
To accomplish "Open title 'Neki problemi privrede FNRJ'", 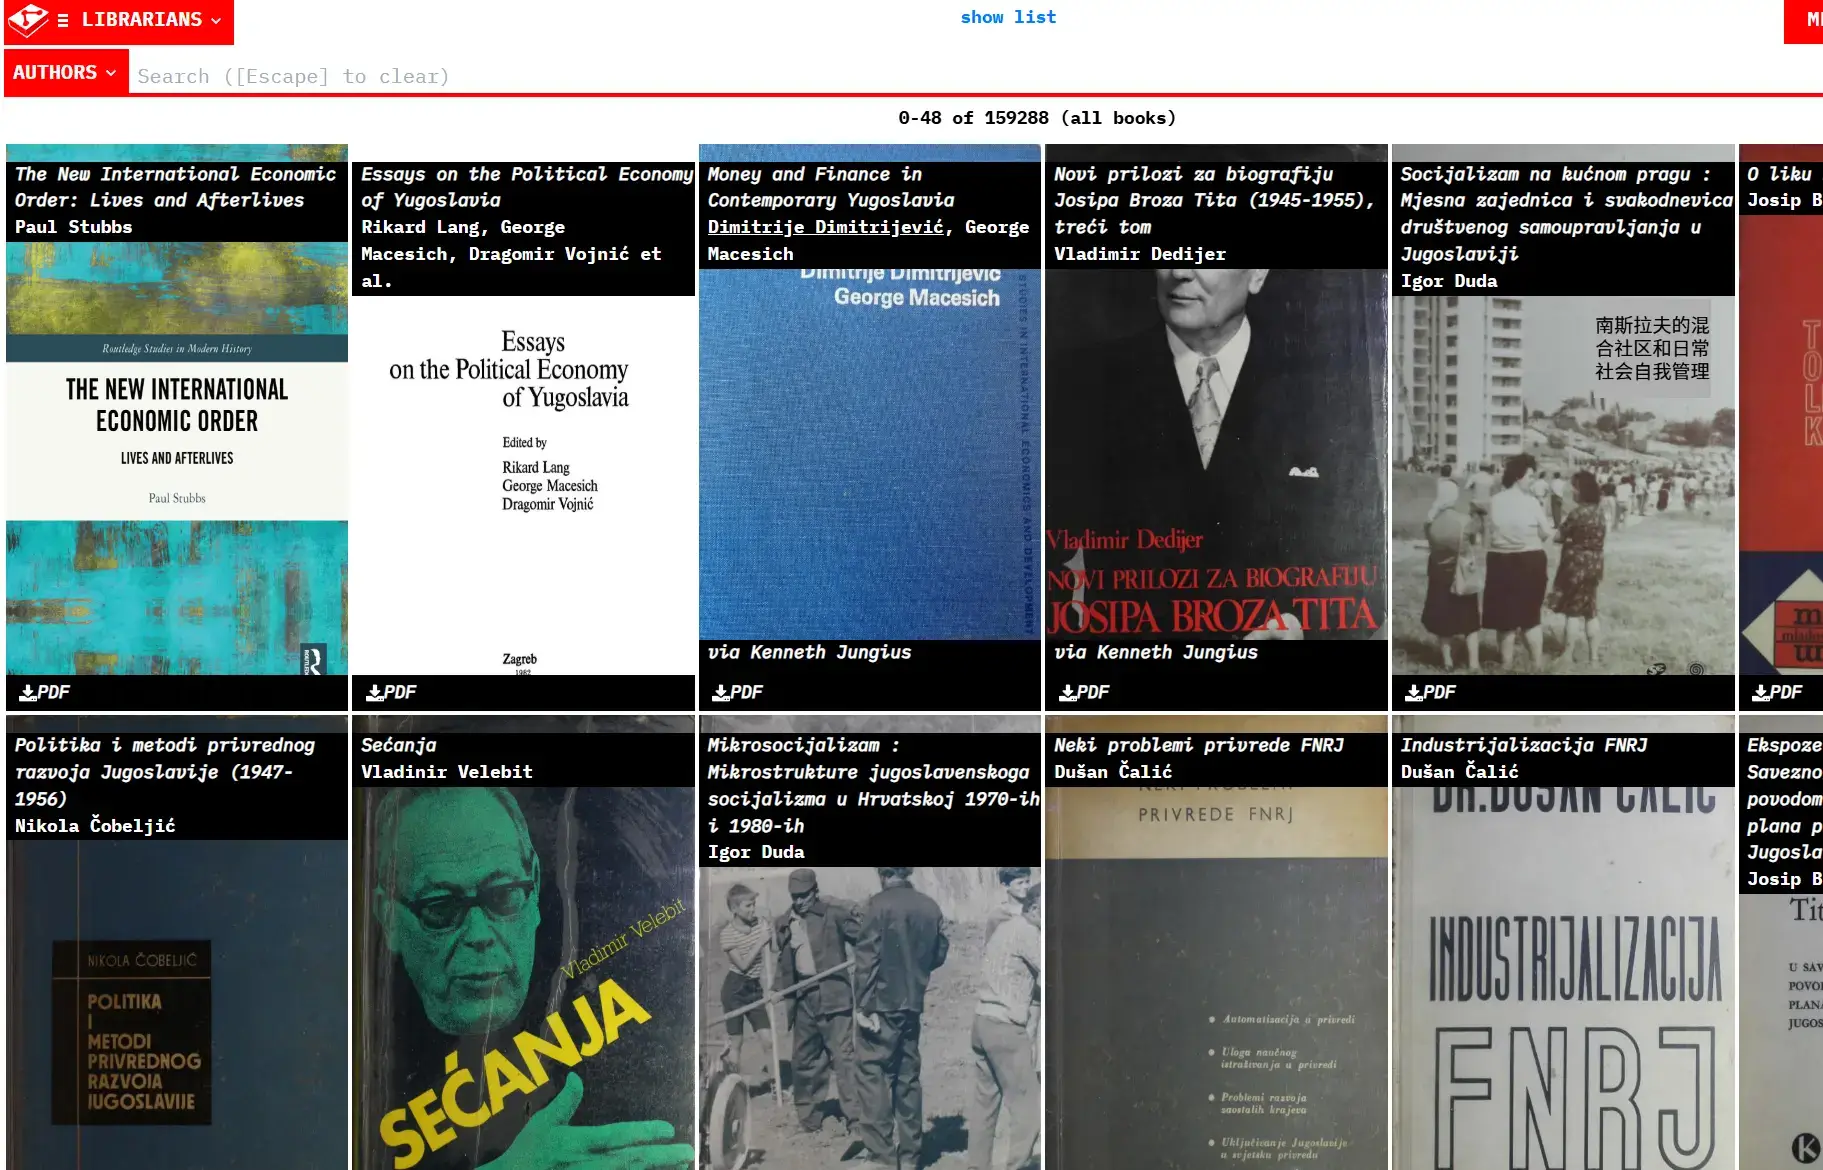I will tap(1198, 745).
